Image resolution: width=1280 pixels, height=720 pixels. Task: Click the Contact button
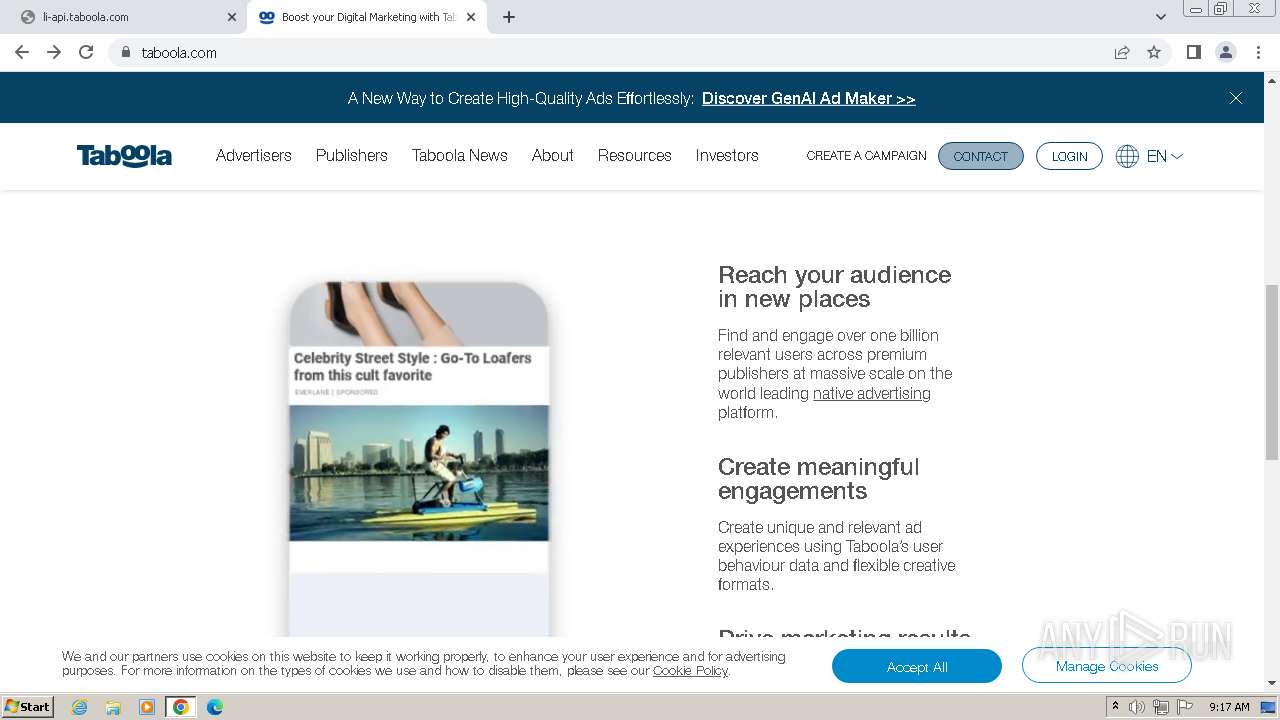point(980,156)
